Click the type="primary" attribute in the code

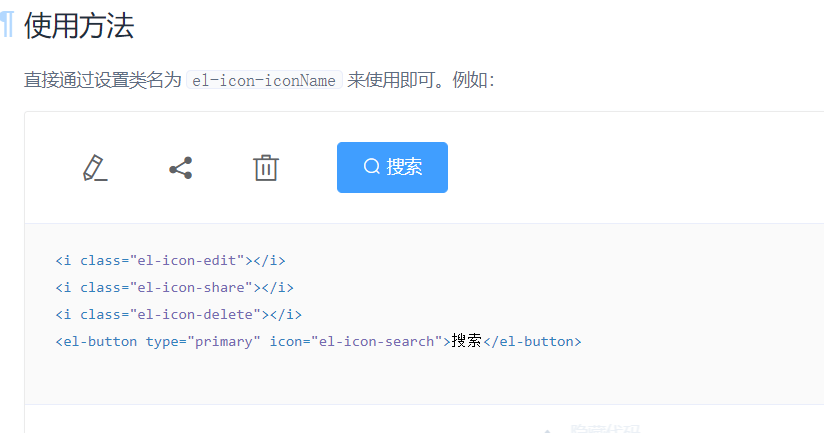click(203, 342)
